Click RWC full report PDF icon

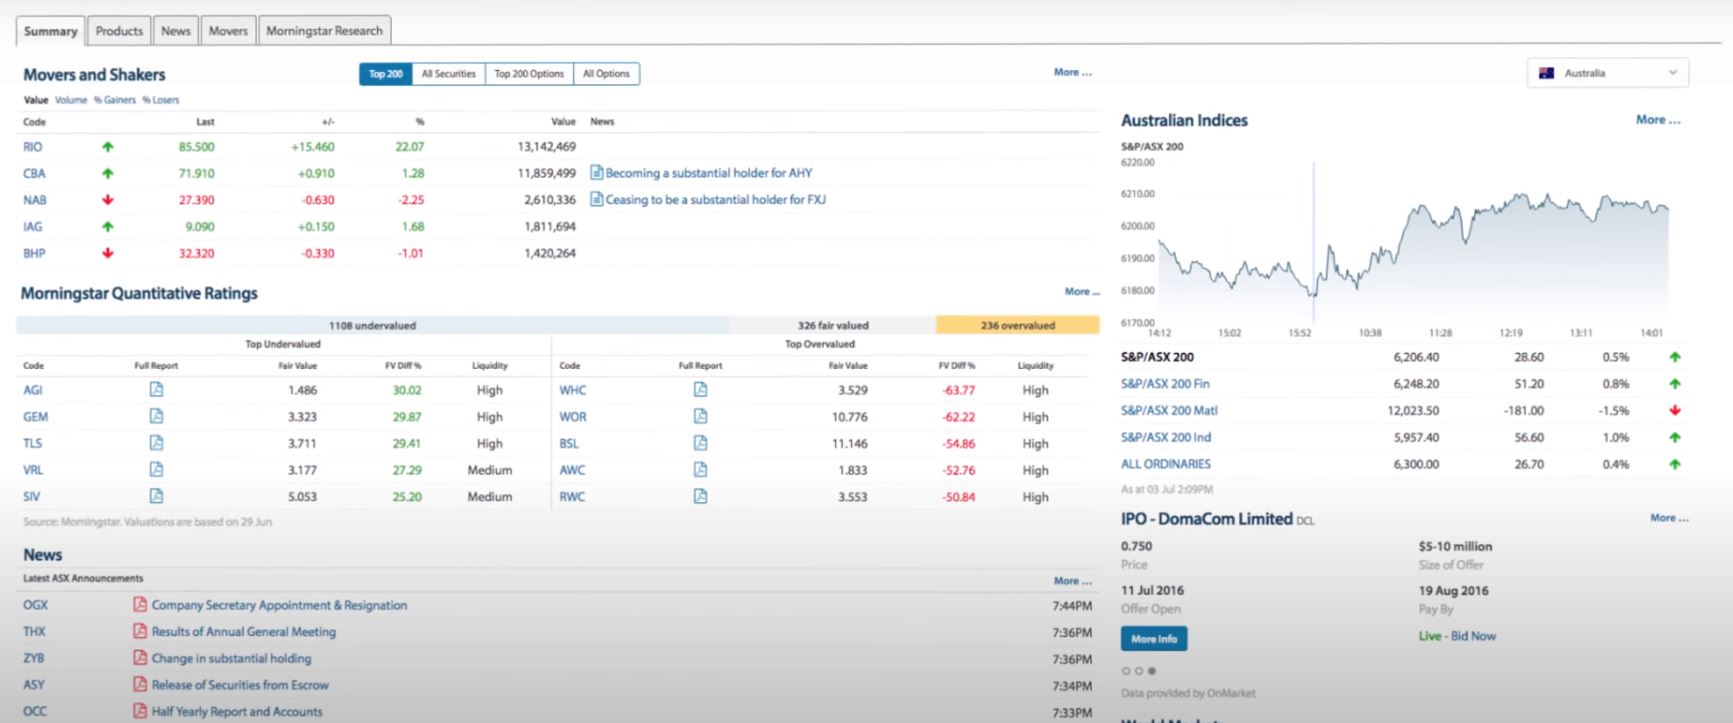click(x=700, y=497)
